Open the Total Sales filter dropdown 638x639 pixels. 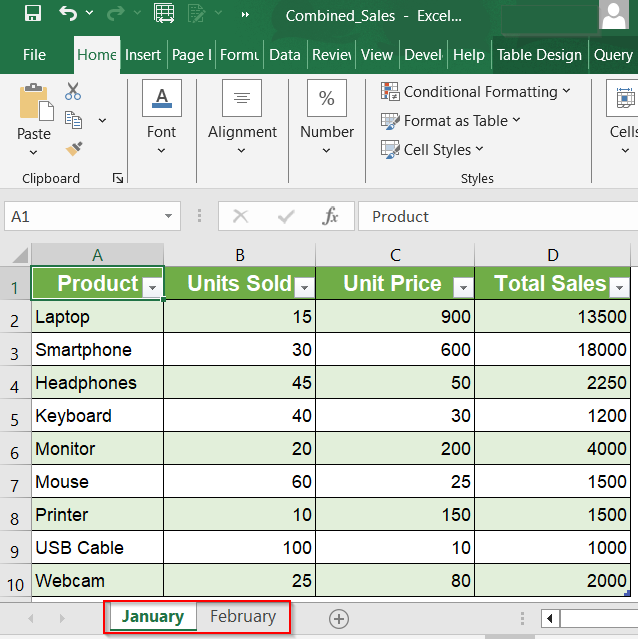tap(619, 287)
